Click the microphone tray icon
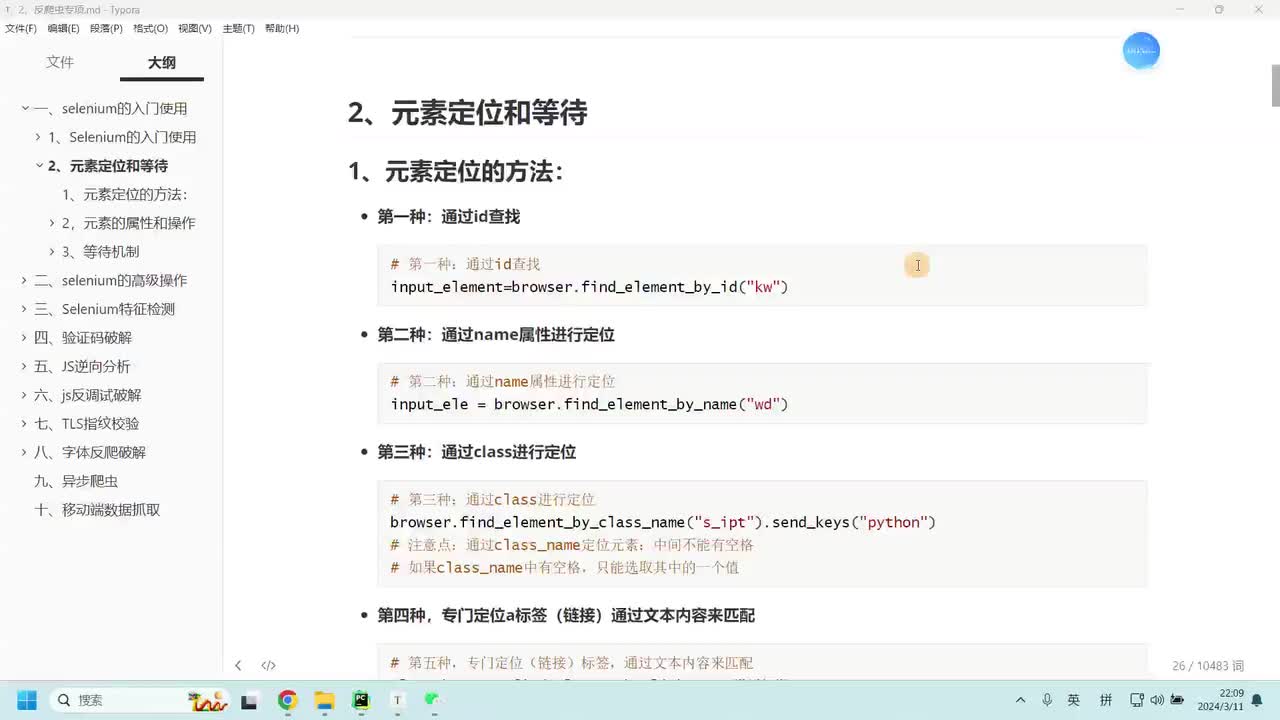 [x=1047, y=700]
